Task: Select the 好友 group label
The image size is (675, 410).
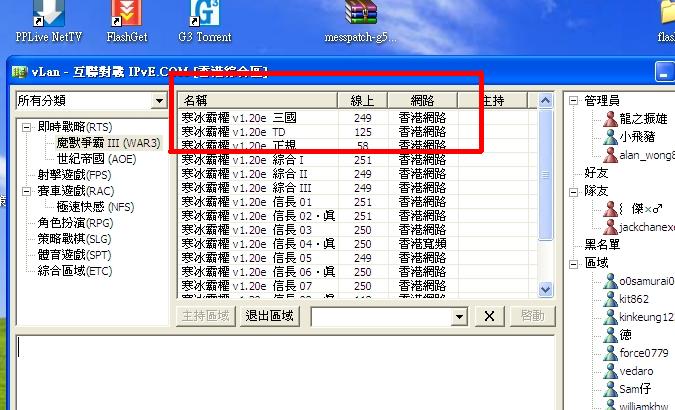Action: 596,173
